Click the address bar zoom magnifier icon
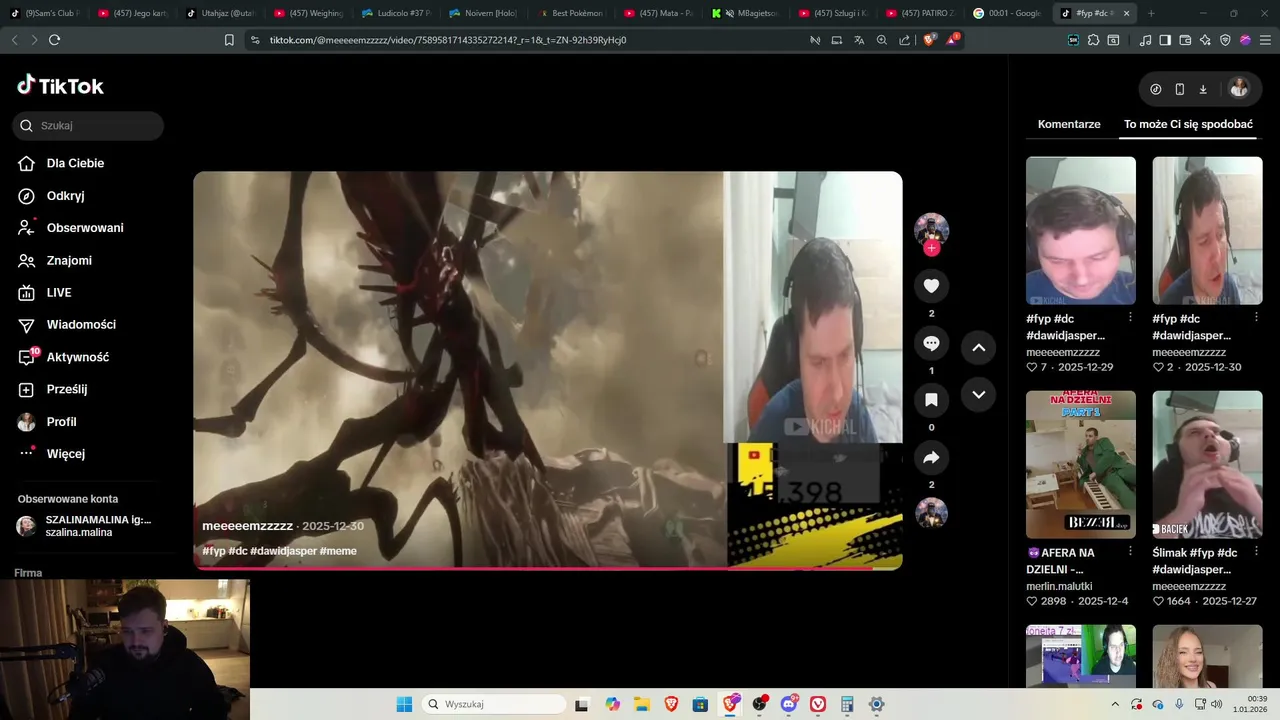The image size is (1280, 720). 882,40
